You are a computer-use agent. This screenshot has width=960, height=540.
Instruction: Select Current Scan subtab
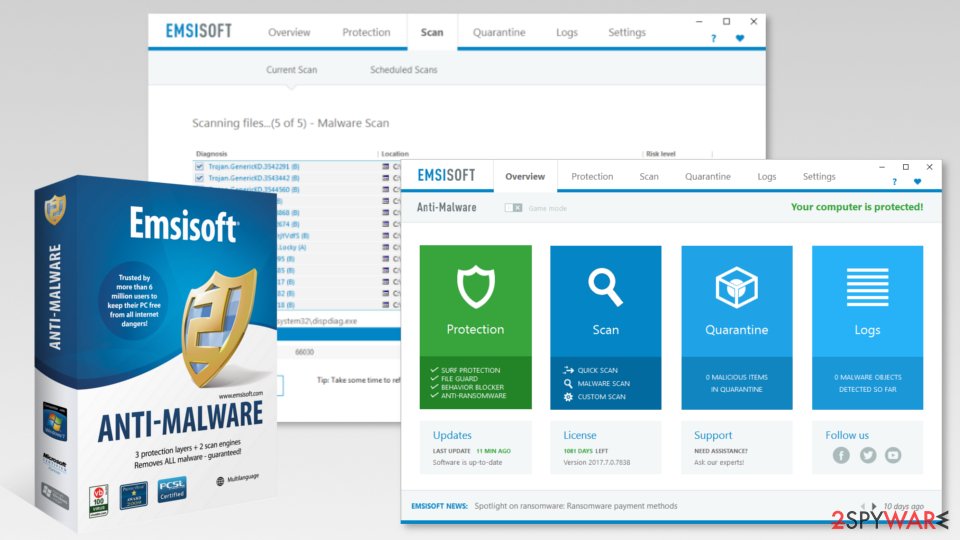291,70
